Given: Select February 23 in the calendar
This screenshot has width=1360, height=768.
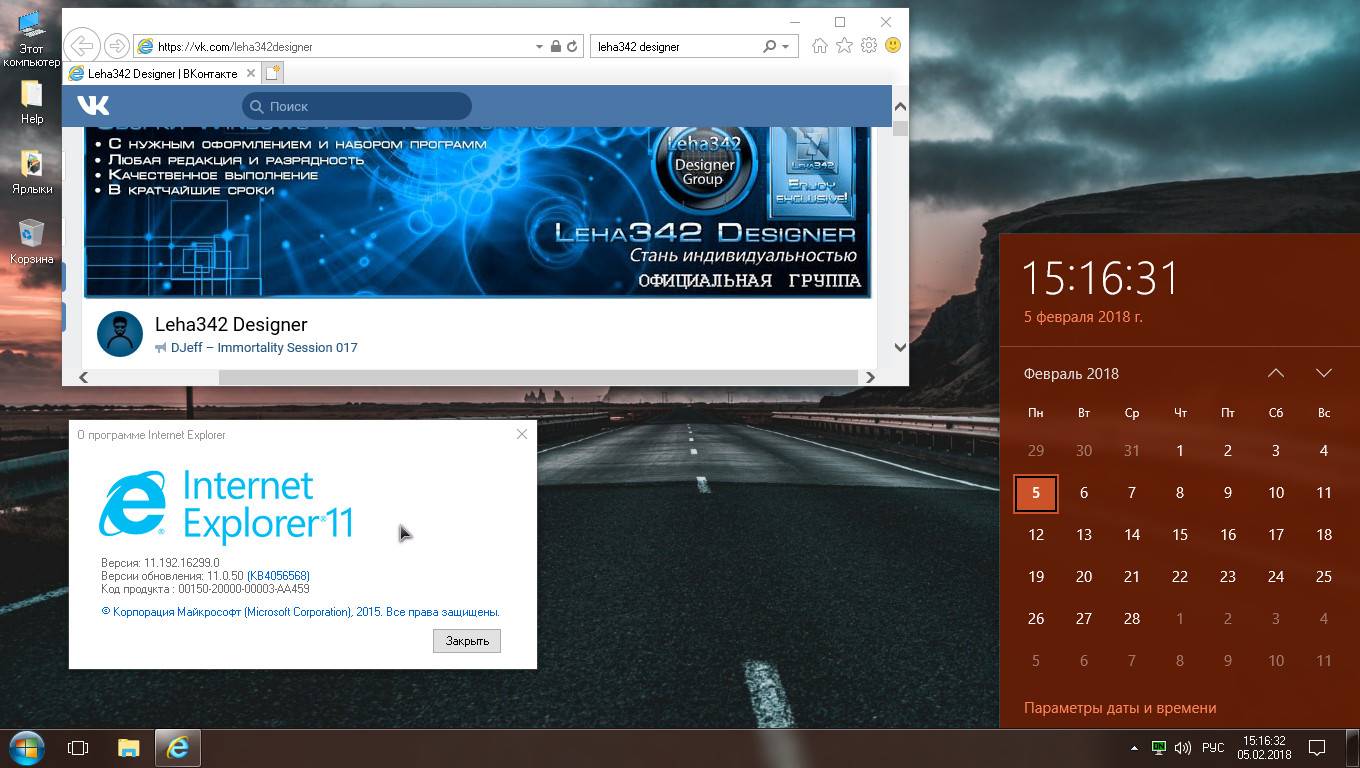Looking at the screenshot, I should coord(1228,577).
